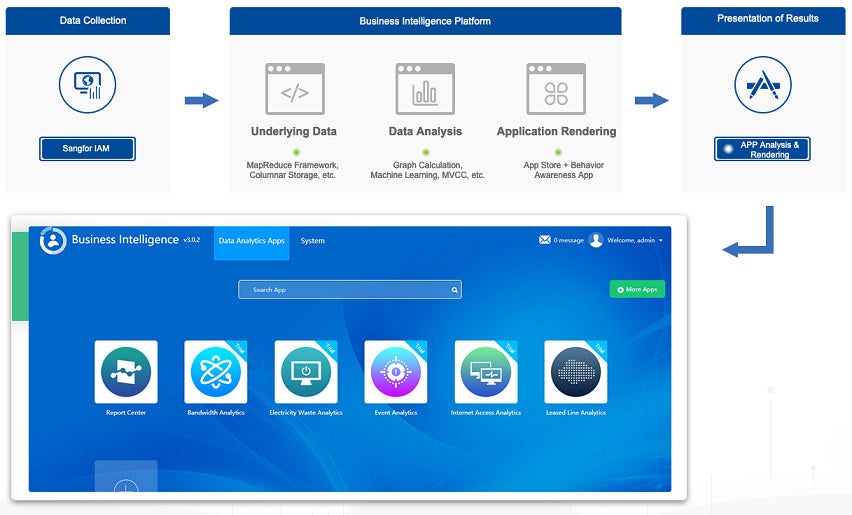
Task: Open the Report Center app icon
Action: [126, 372]
